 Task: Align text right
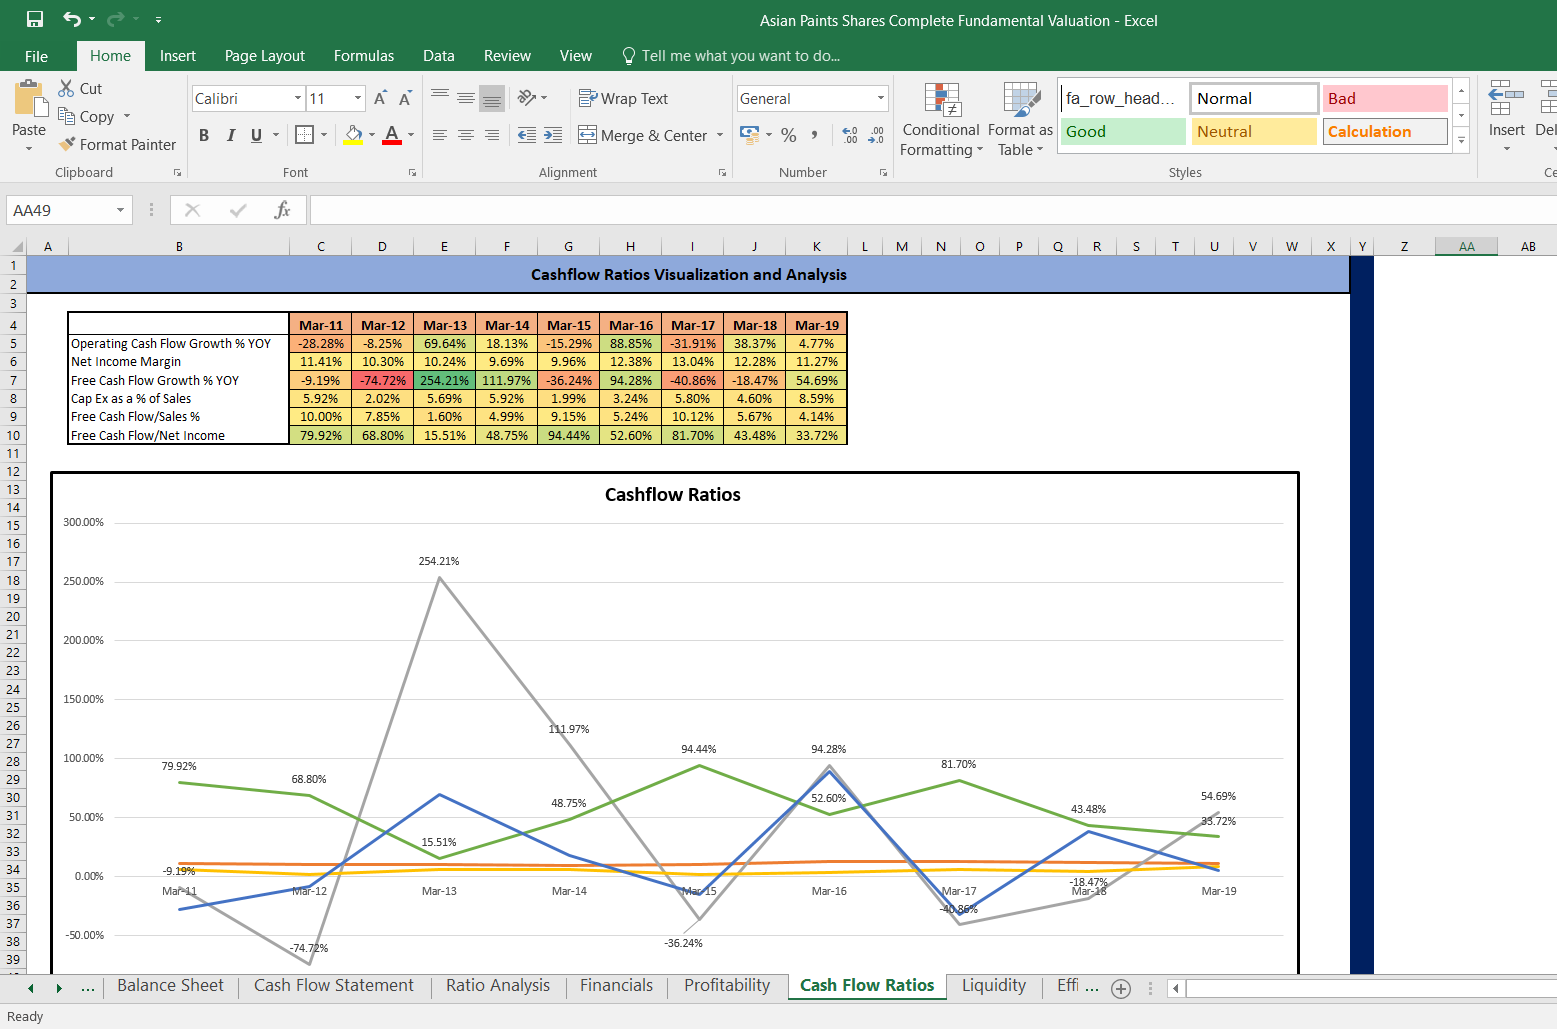coord(492,135)
